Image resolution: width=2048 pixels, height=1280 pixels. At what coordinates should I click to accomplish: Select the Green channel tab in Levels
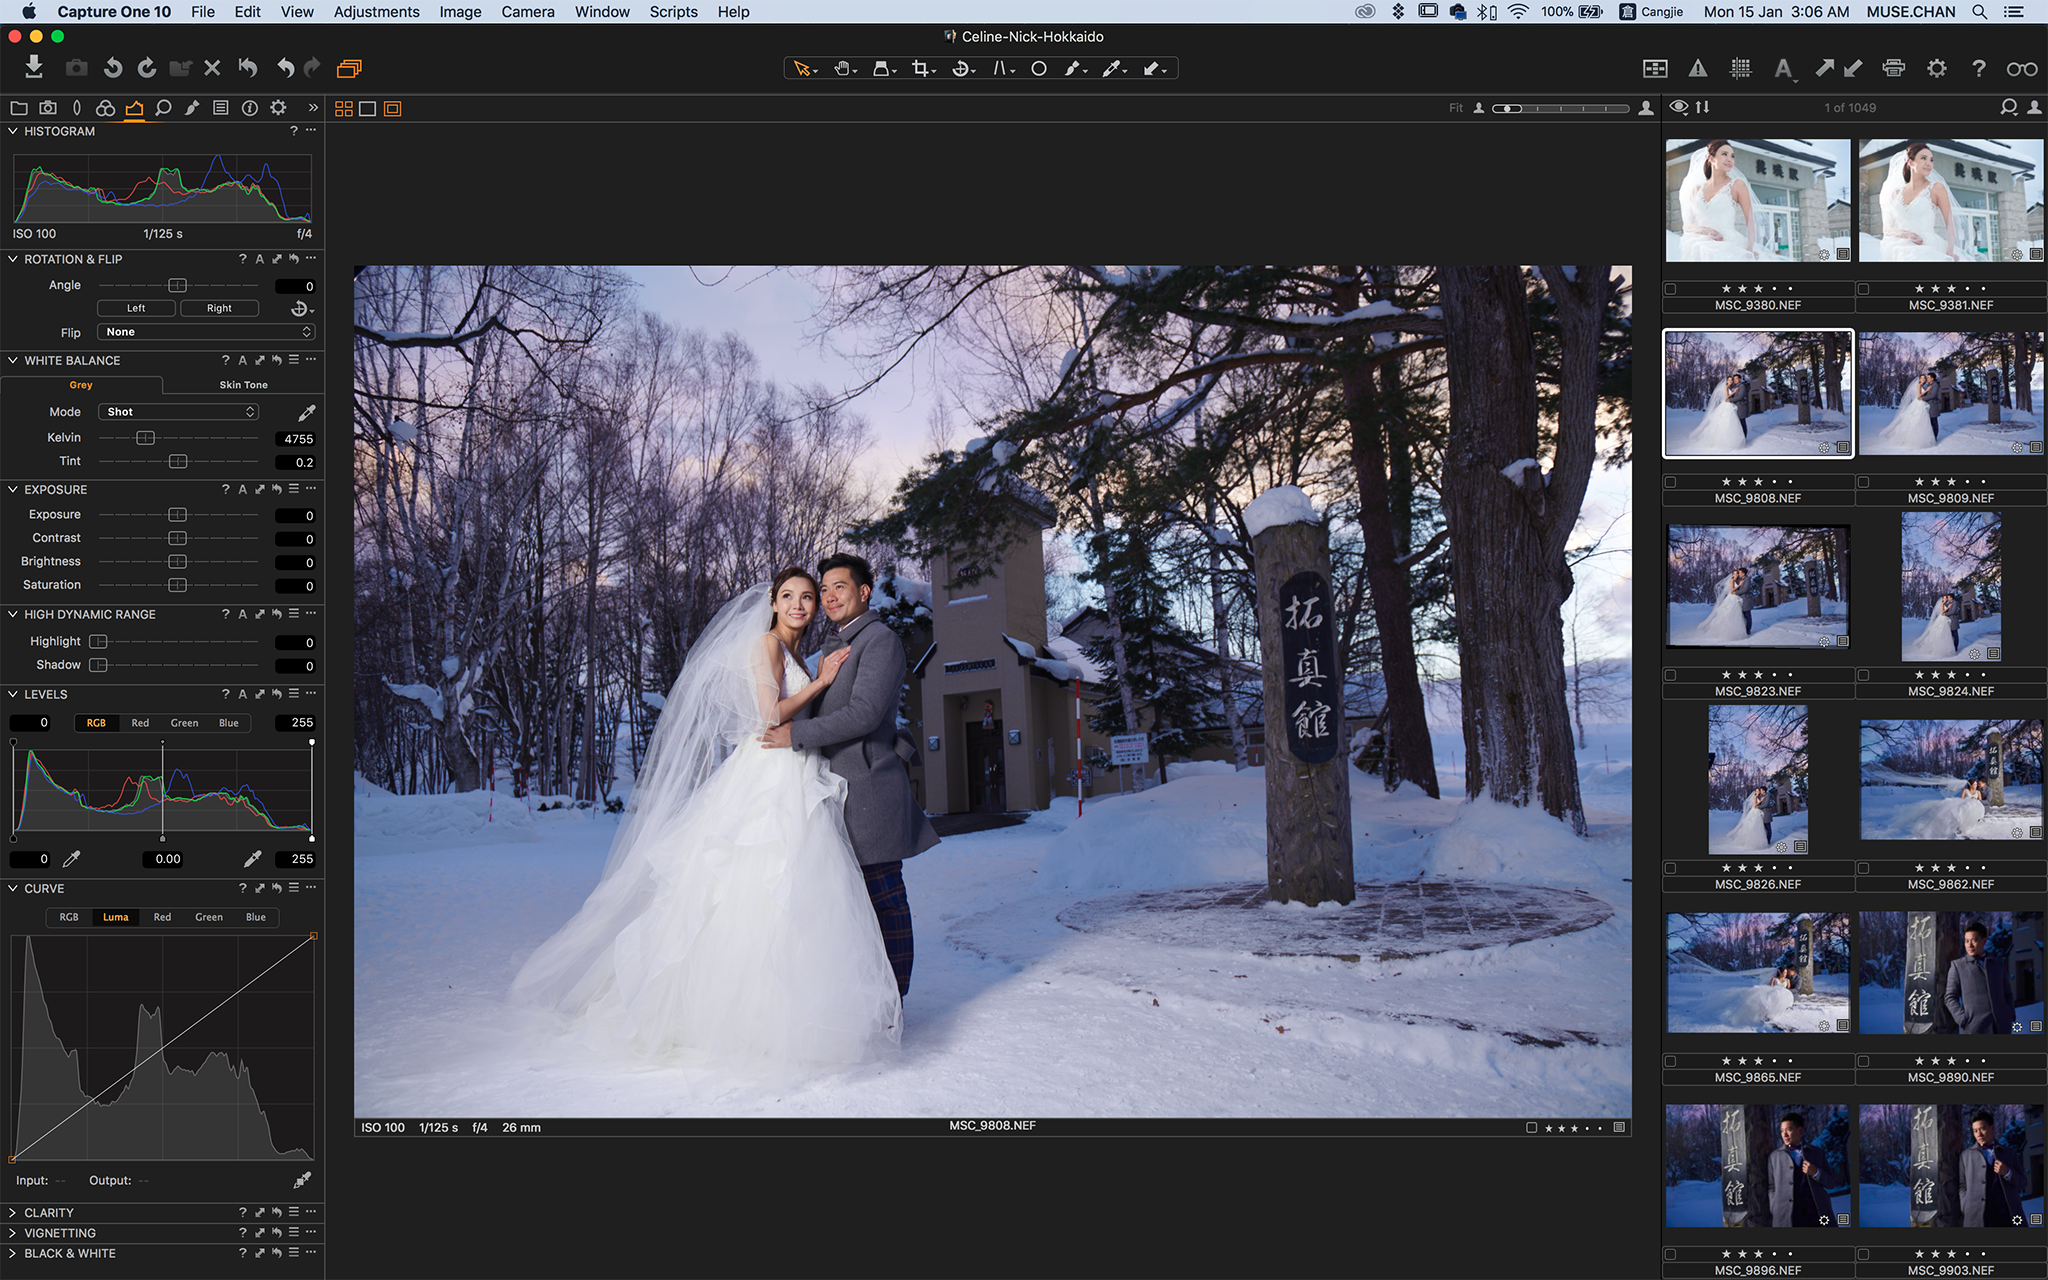184,723
